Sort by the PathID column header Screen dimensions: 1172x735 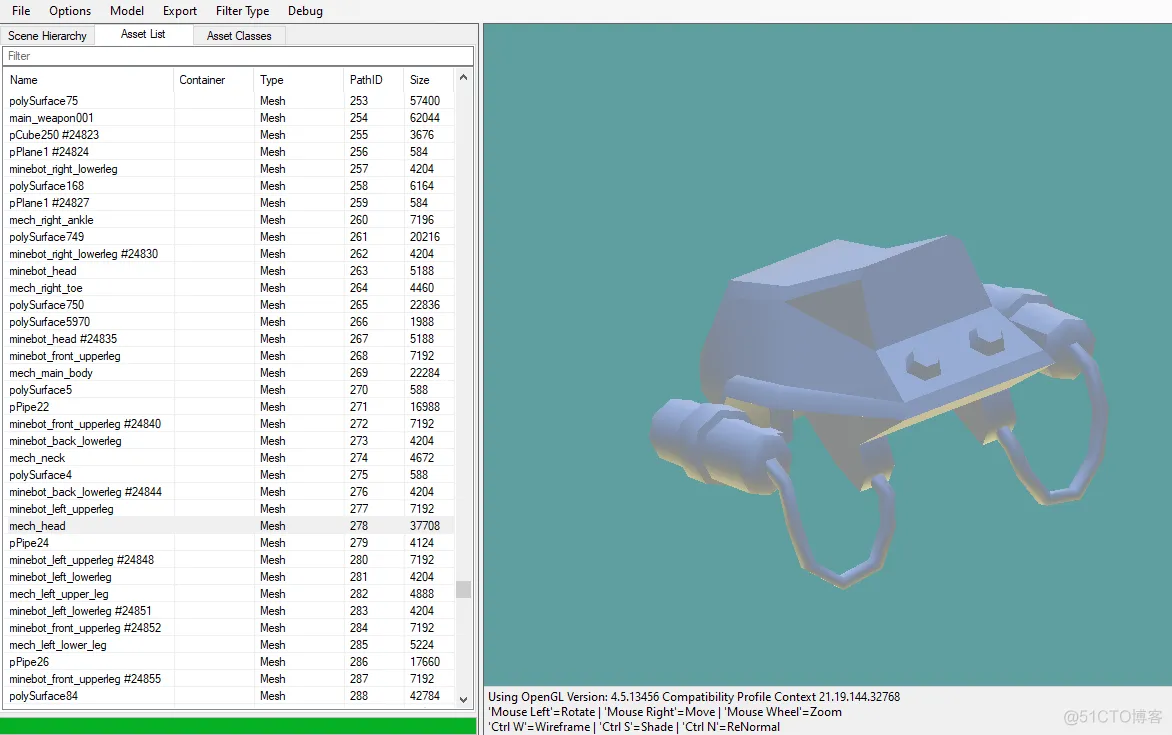coord(374,80)
